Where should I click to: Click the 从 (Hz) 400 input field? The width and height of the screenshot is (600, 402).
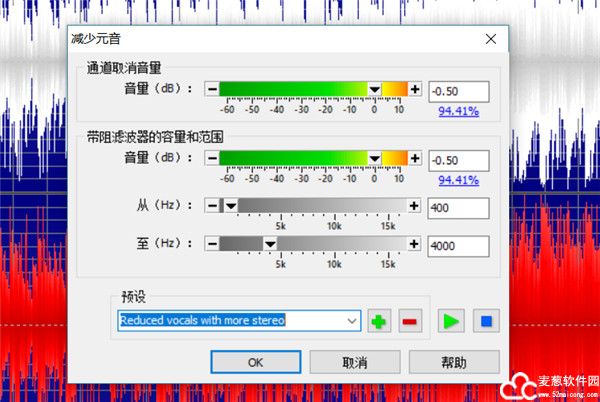point(458,208)
